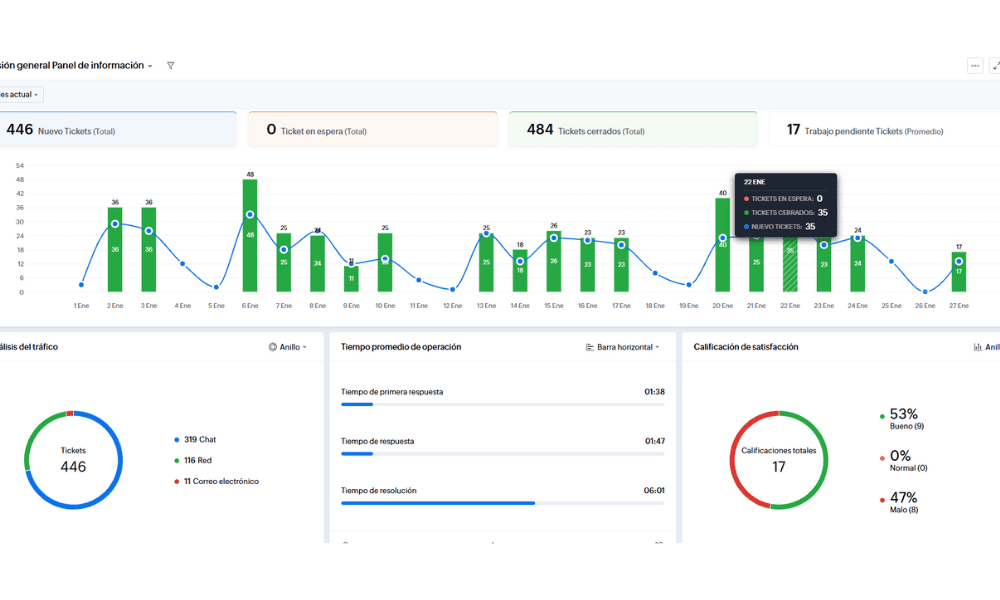Select the 446 Nuevo Tickets summary card
This screenshot has width=1000, height=600.
pyautogui.click(x=117, y=130)
